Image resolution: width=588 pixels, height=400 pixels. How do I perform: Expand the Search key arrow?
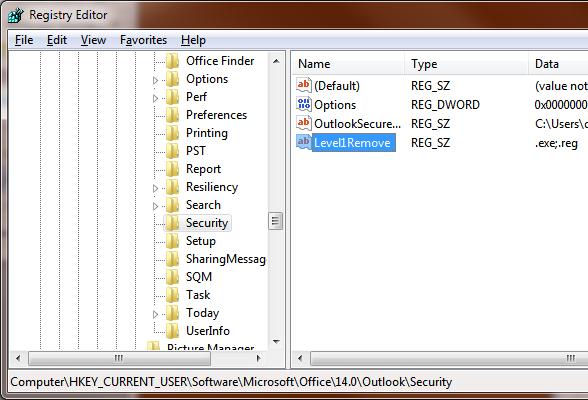pos(156,206)
